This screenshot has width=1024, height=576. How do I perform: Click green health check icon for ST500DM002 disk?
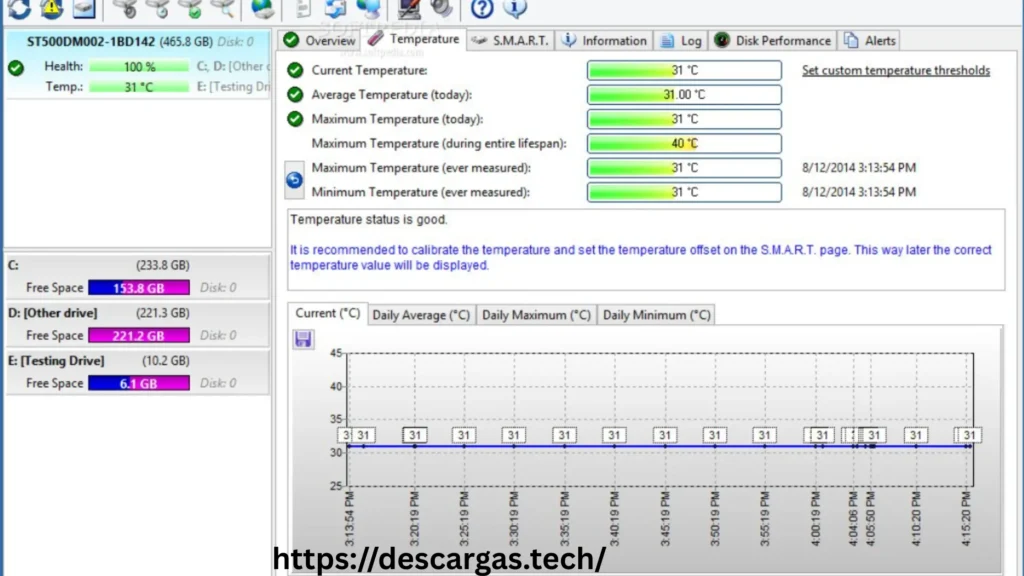[16, 67]
